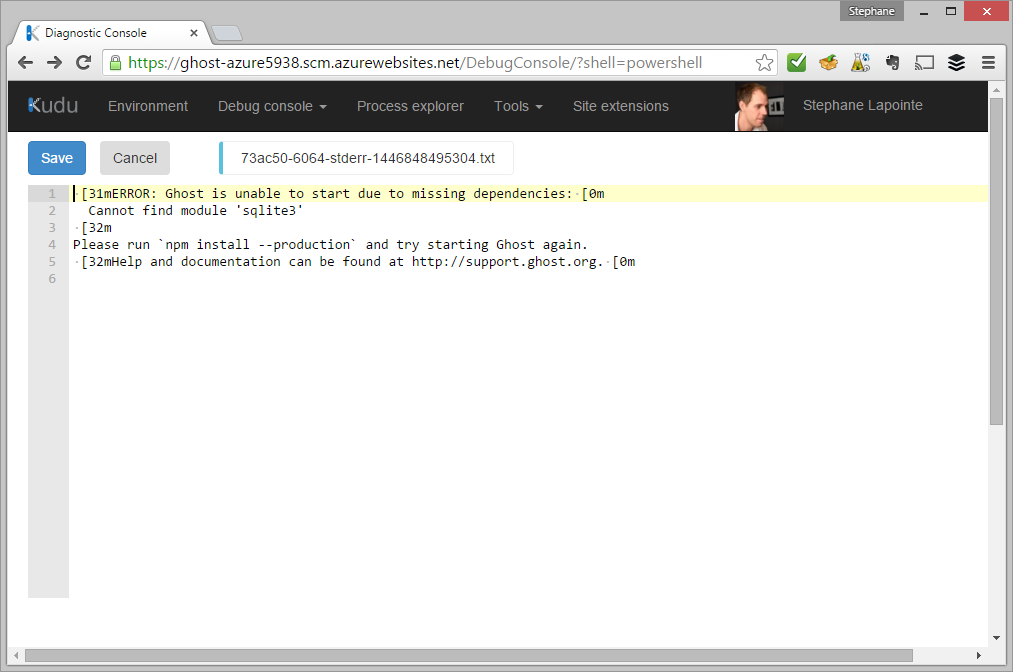This screenshot has height=672, width=1013.
Task: Click the user profile photo
Action: [759, 106]
